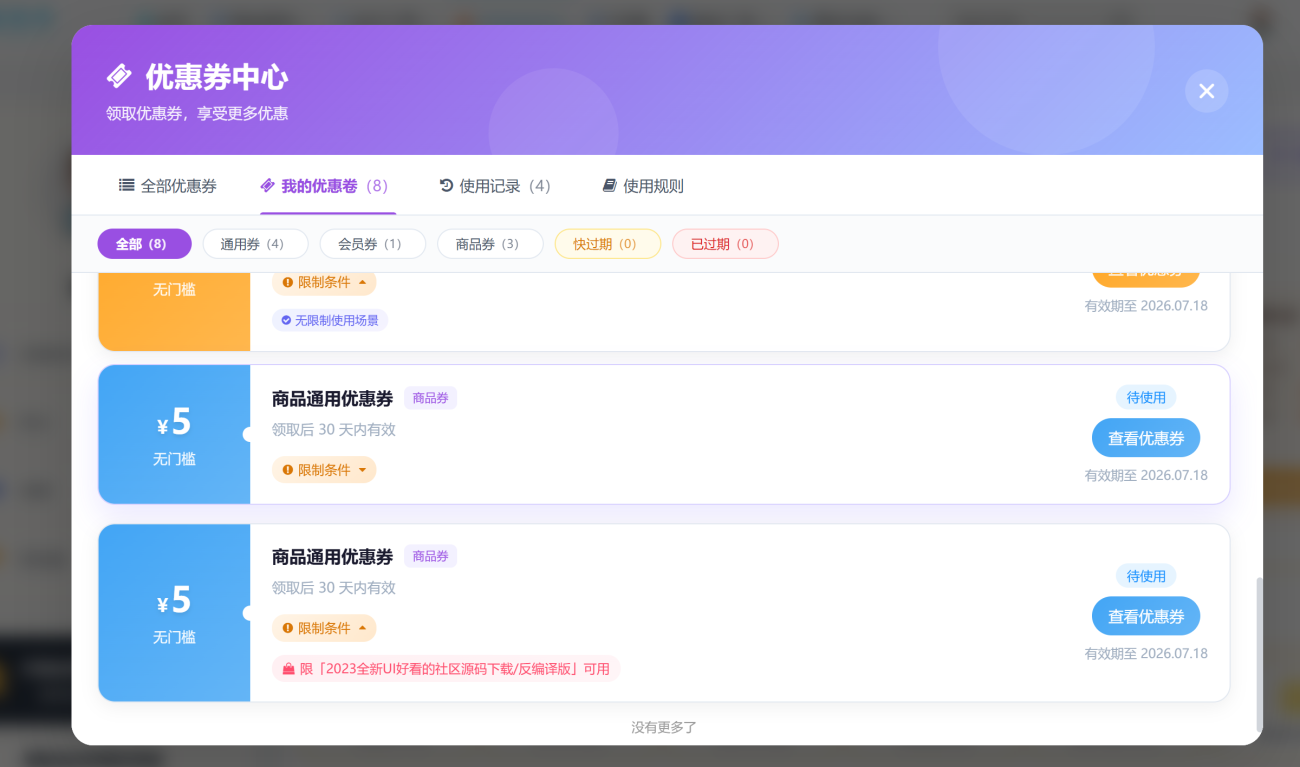Close the coupon center dialog
Screen dimensions: 1300x767
(1206, 91)
